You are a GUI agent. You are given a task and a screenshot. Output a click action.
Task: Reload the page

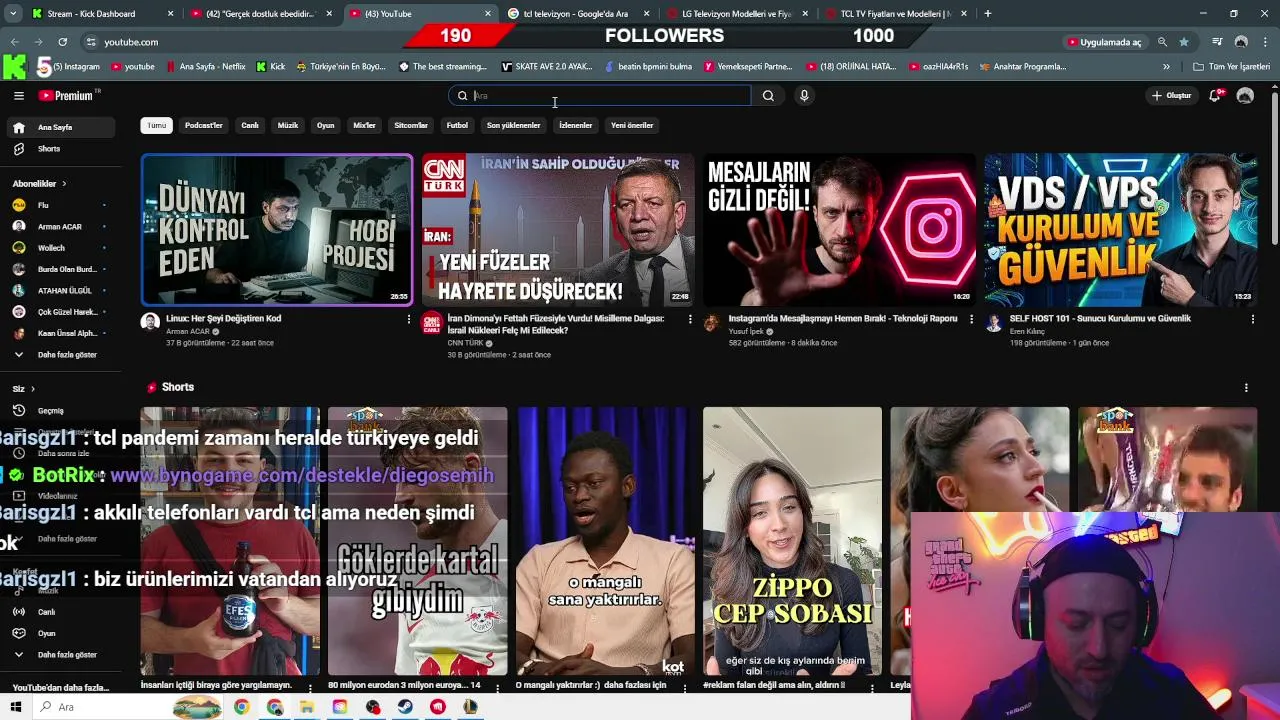[62, 42]
